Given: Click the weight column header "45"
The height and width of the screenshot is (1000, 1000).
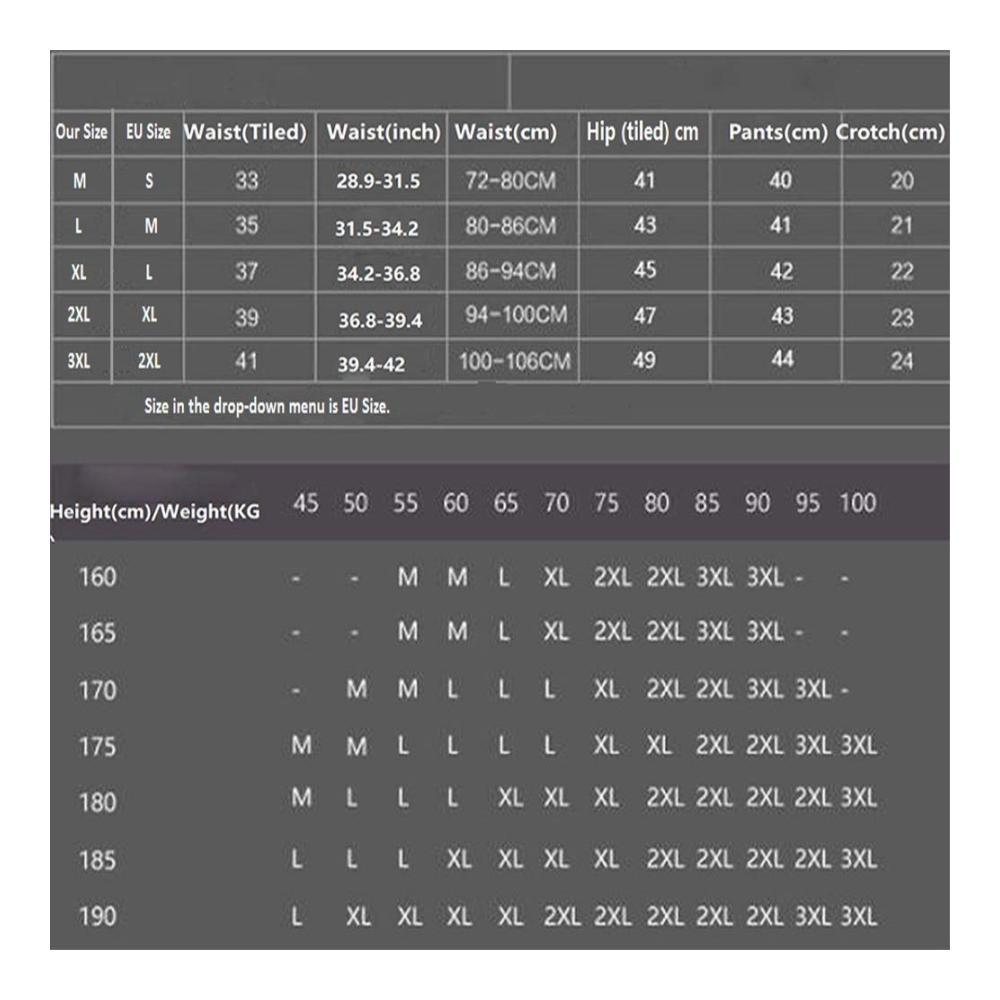Looking at the screenshot, I should 305,503.
